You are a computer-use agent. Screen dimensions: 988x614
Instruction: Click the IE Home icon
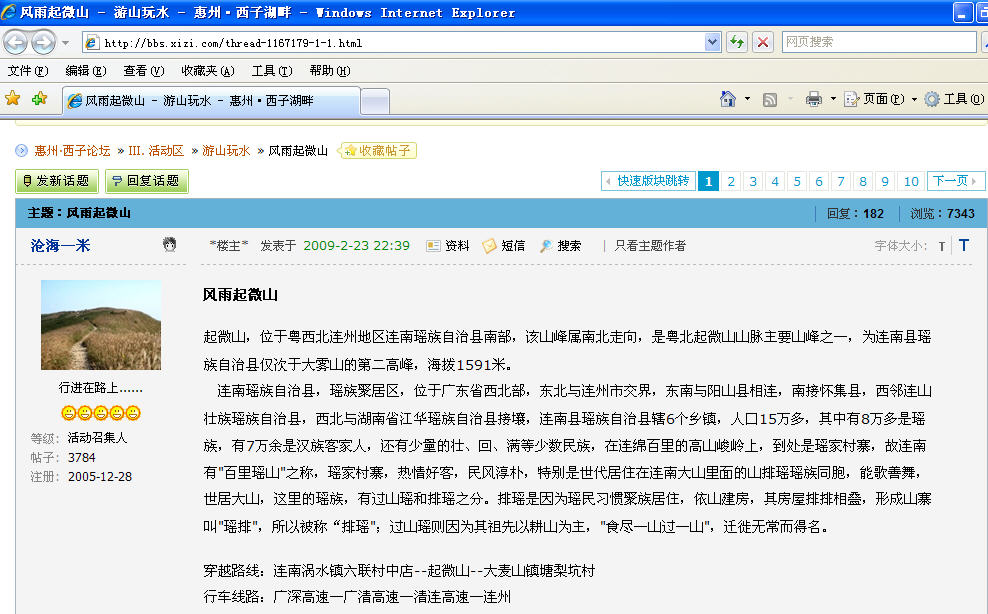(x=729, y=99)
